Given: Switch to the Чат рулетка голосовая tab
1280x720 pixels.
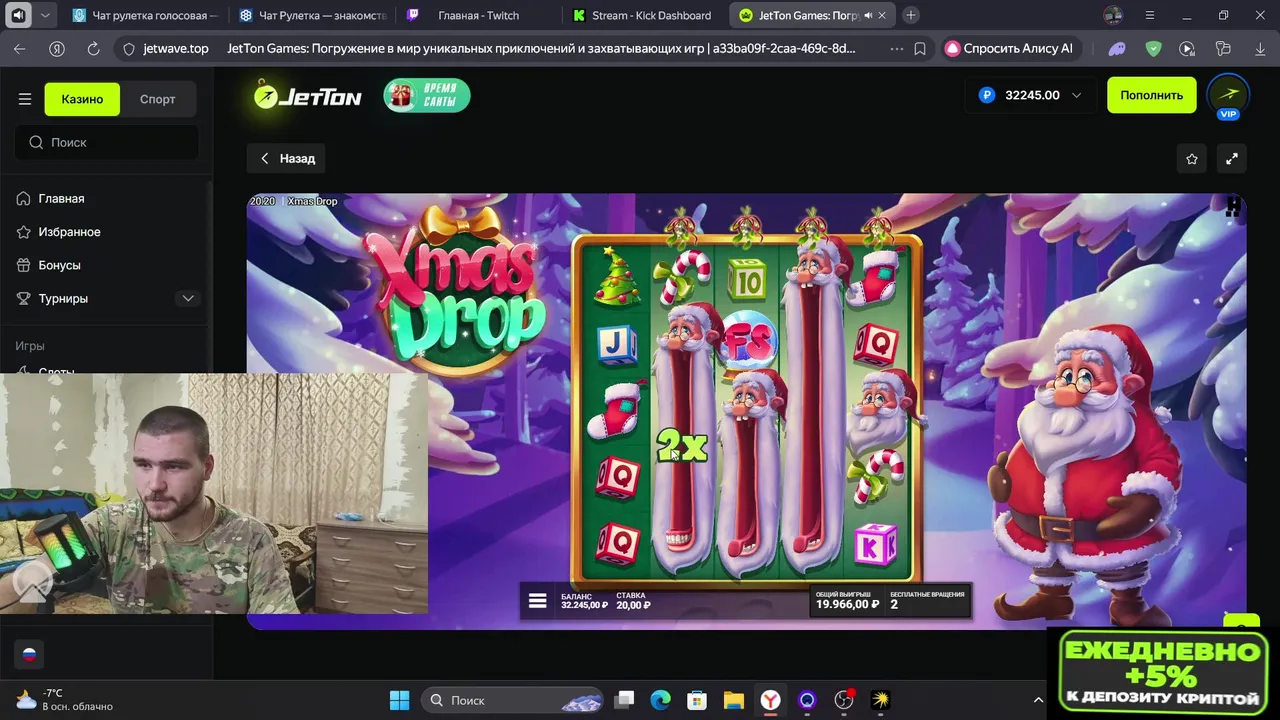Looking at the screenshot, I should (x=145, y=15).
